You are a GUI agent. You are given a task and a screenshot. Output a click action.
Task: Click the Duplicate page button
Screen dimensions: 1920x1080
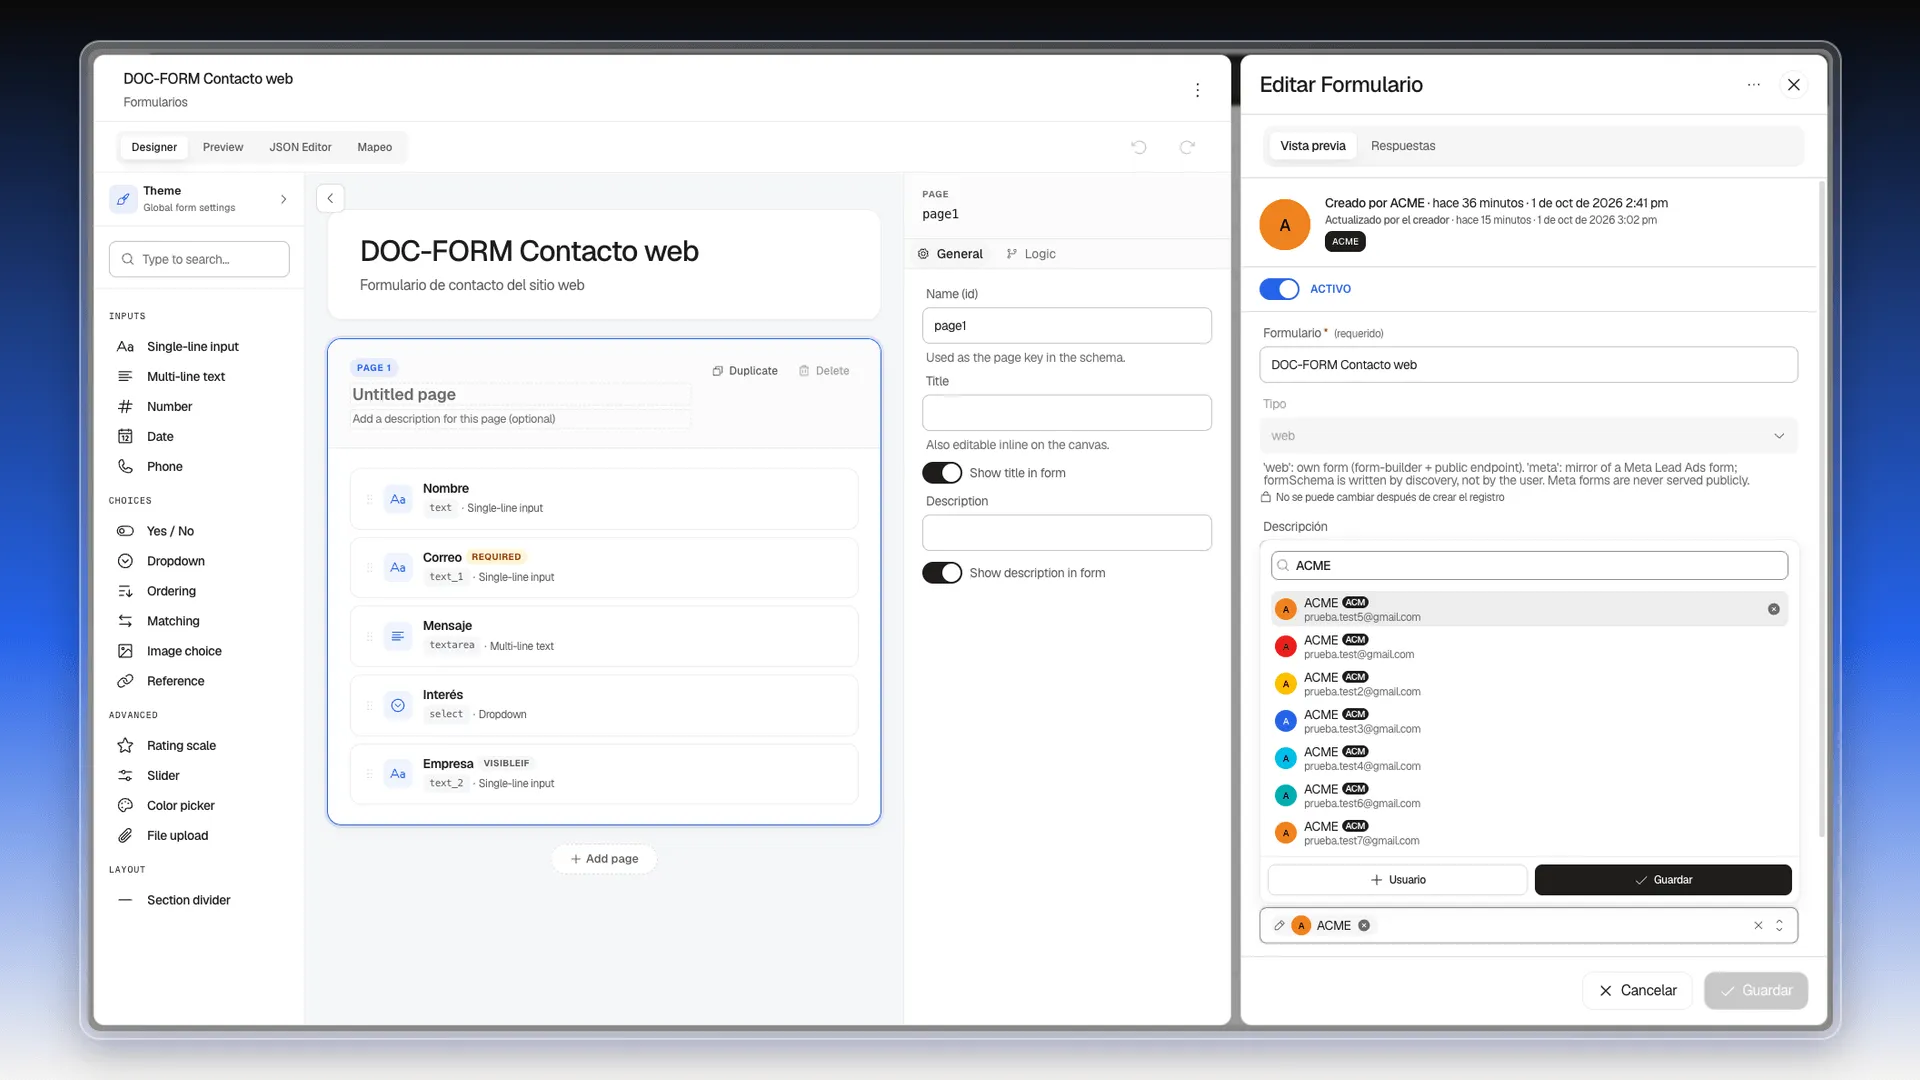(745, 371)
